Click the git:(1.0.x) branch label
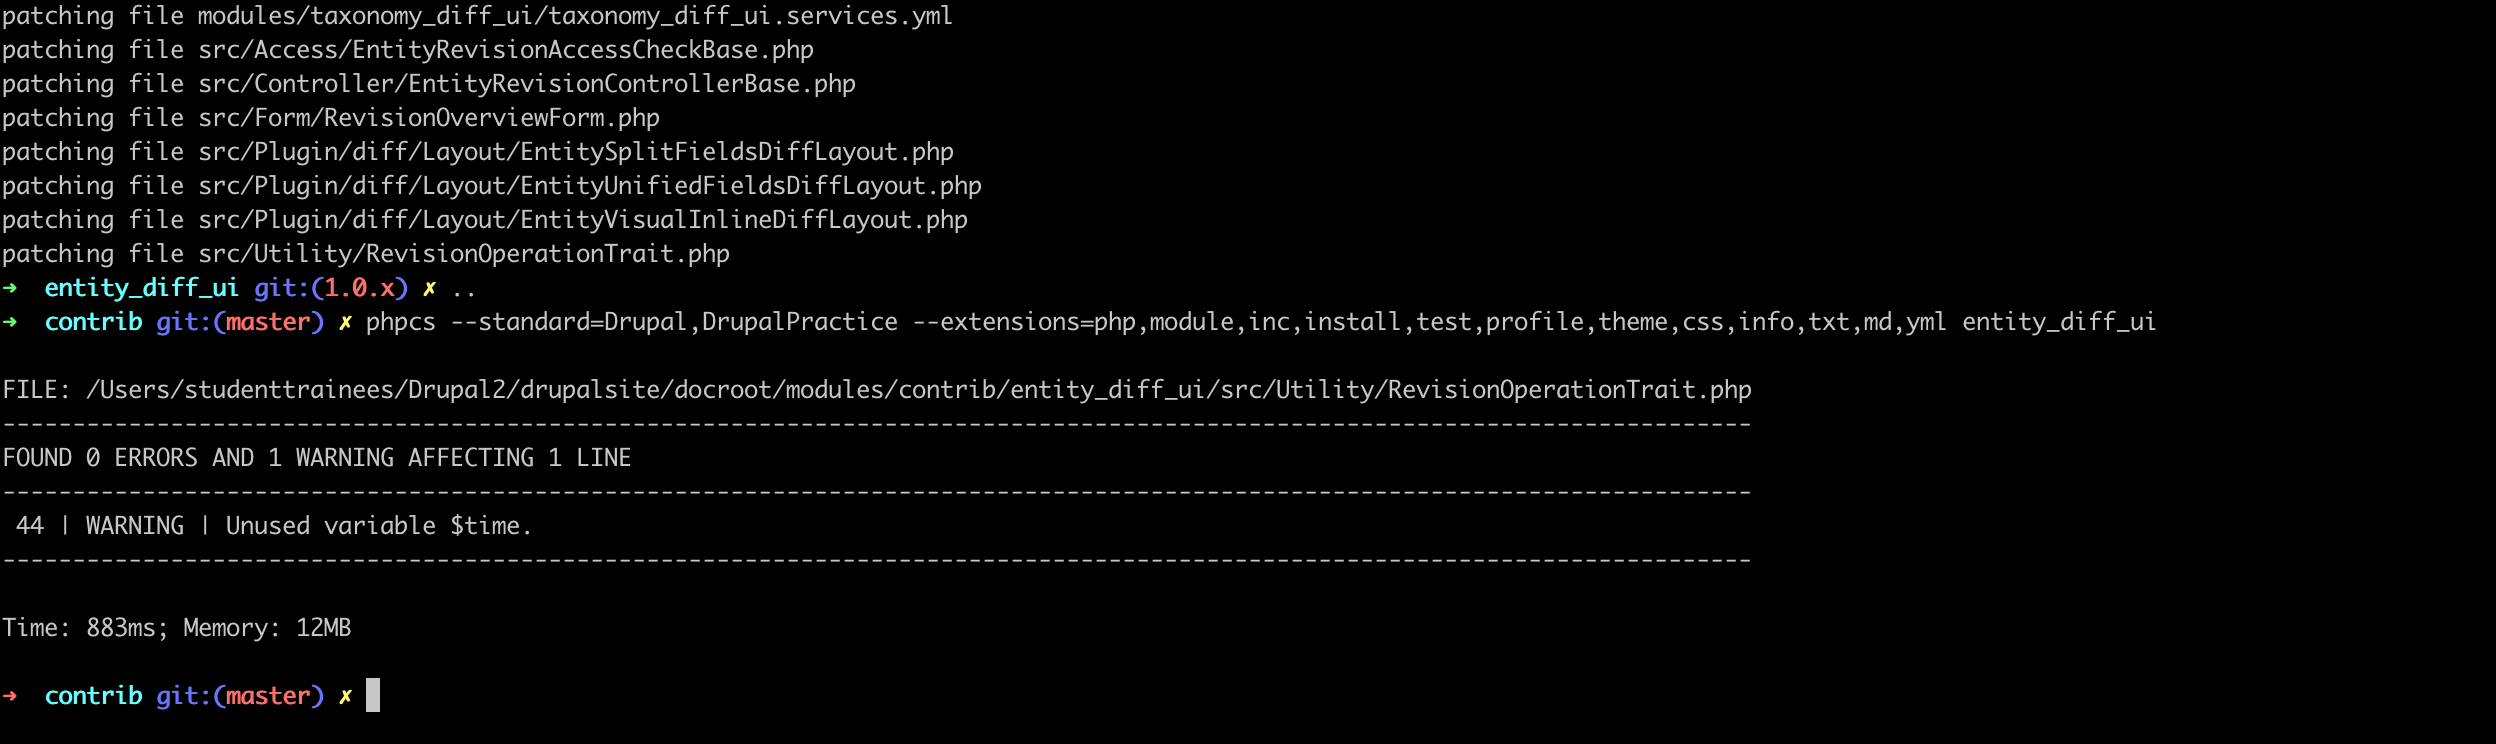Screen dimensions: 2496x744 pos(331,288)
